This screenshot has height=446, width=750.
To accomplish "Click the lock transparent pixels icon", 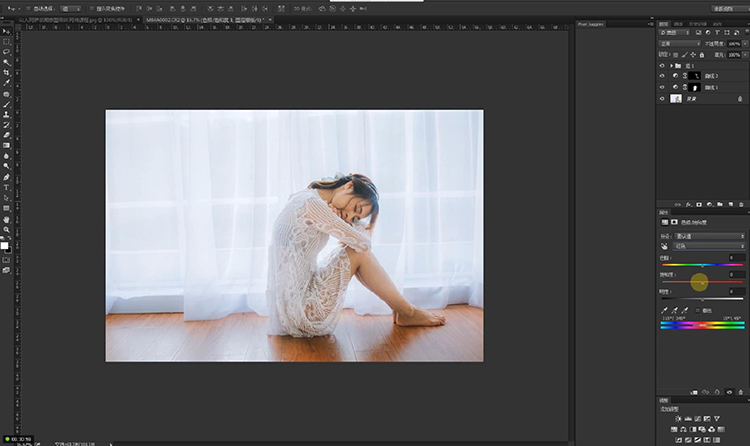I will coord(675,55).
